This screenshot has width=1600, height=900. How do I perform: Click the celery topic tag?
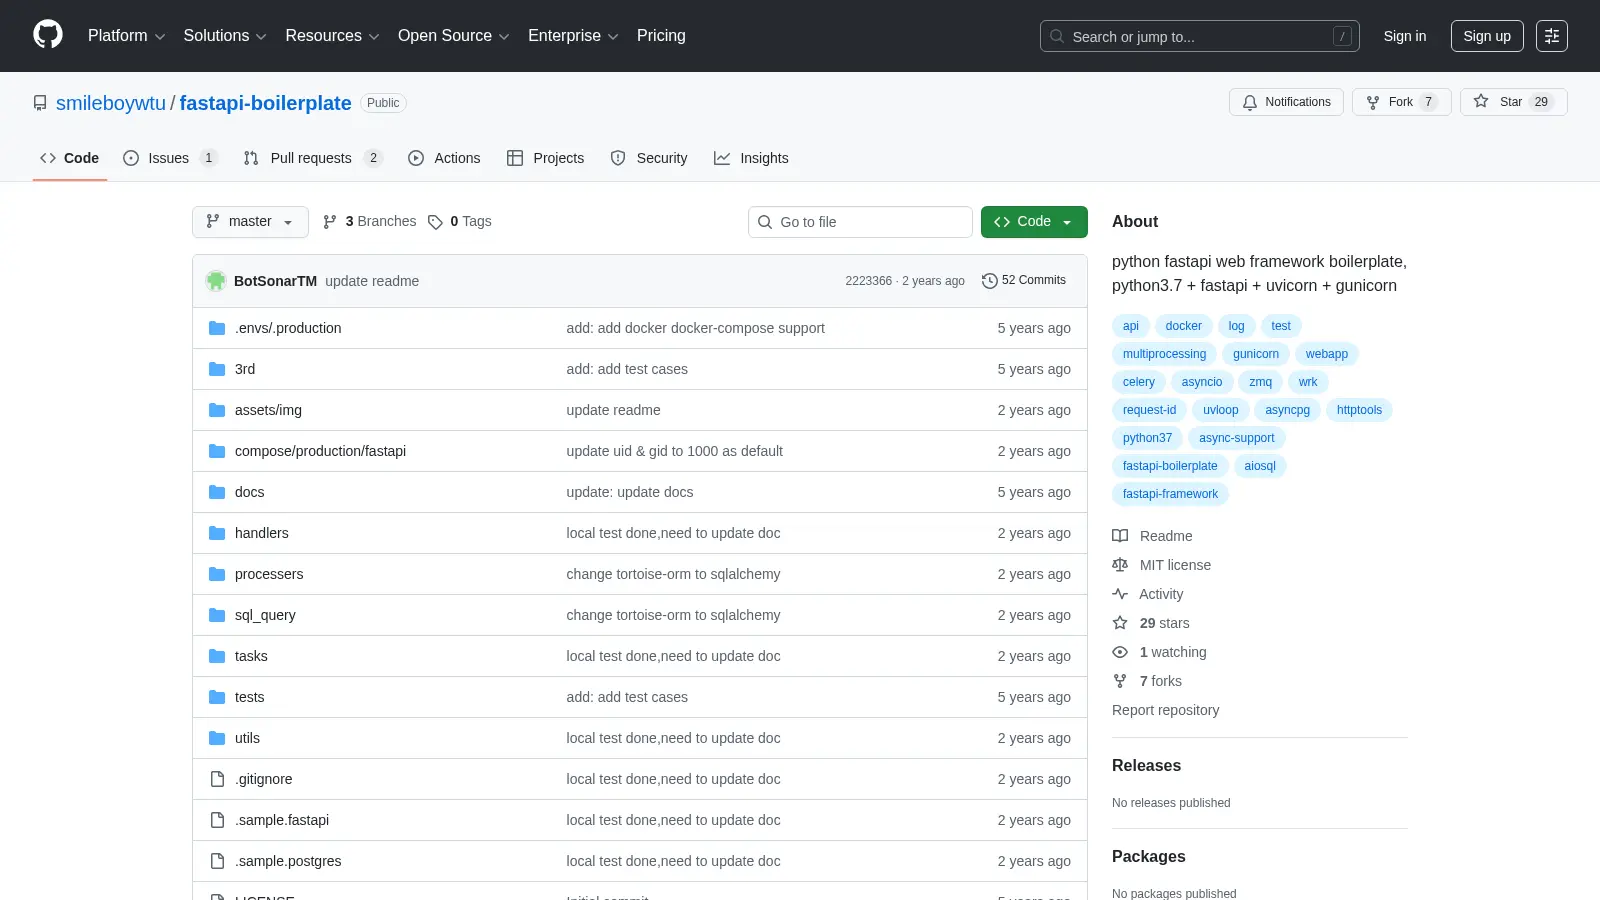[1139, 382]
